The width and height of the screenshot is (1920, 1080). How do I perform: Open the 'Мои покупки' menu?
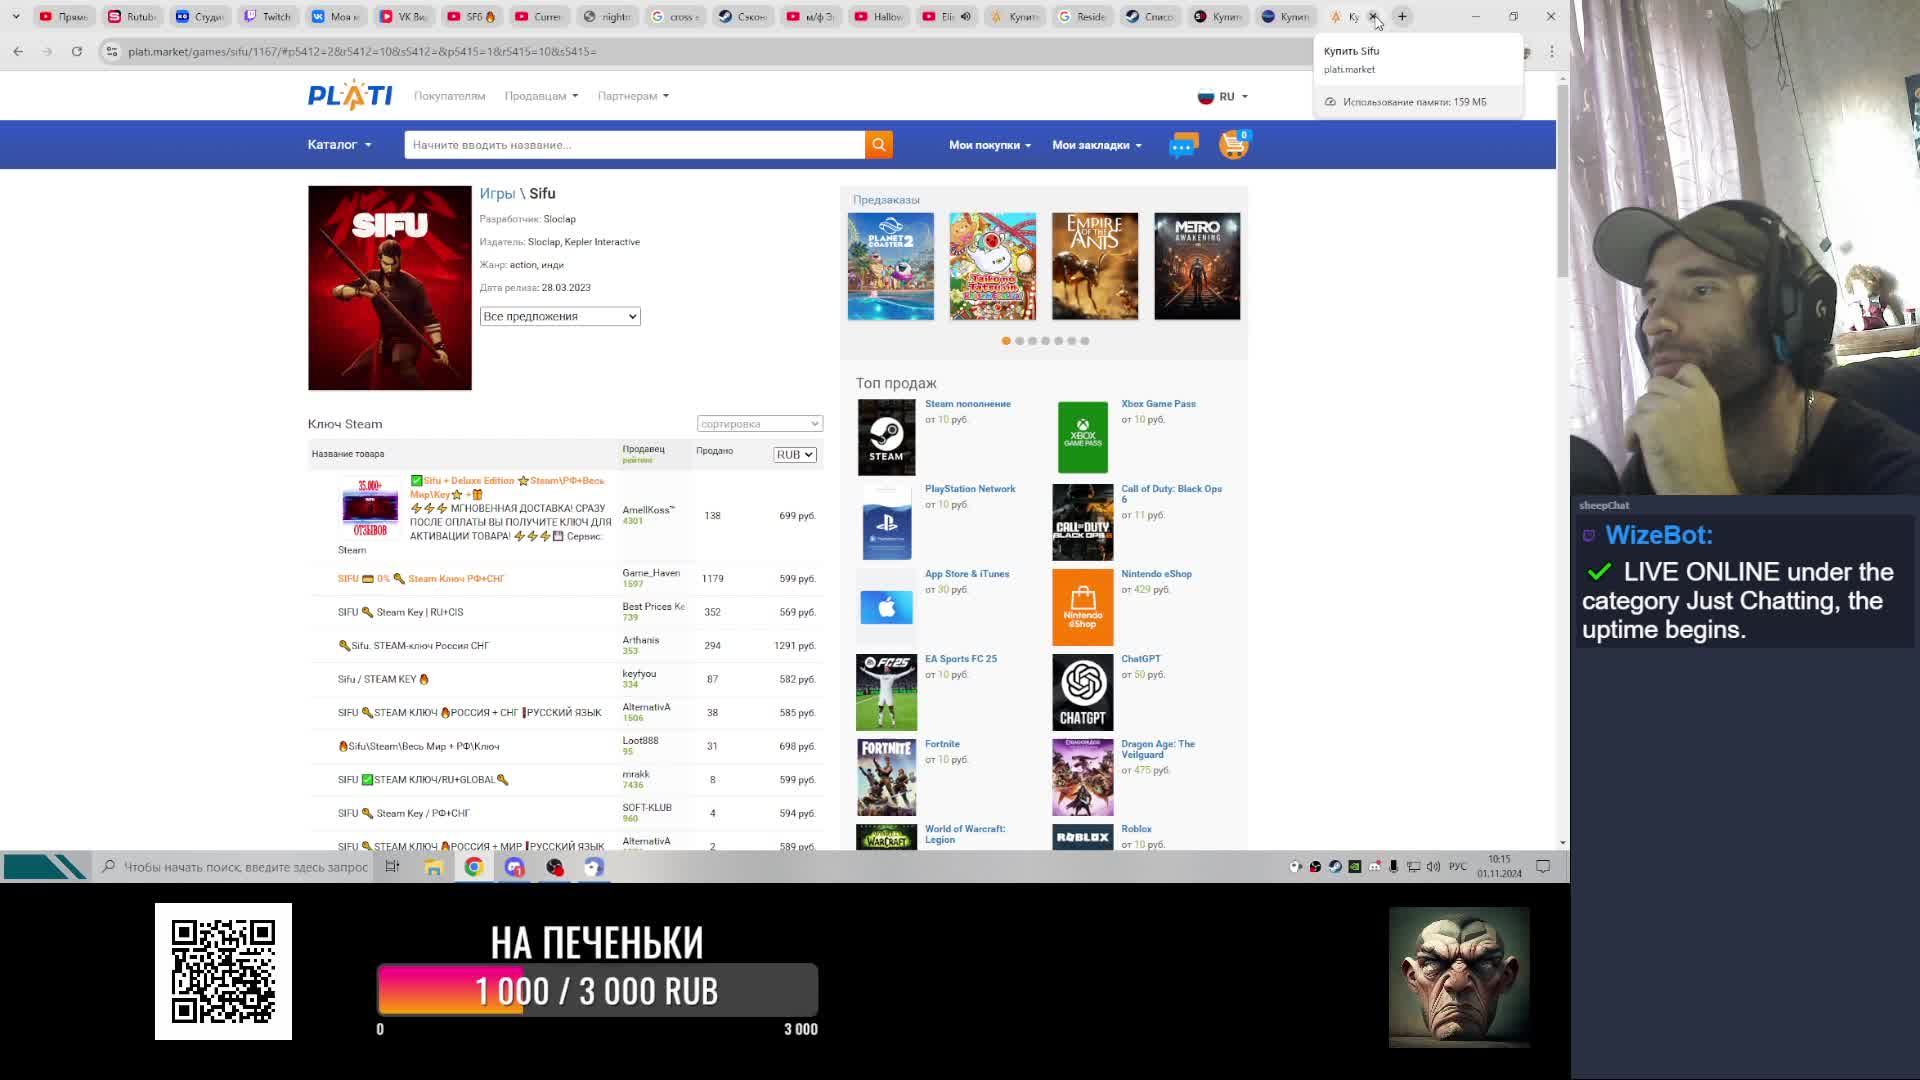pyautogui.click(x=989, y=145)
